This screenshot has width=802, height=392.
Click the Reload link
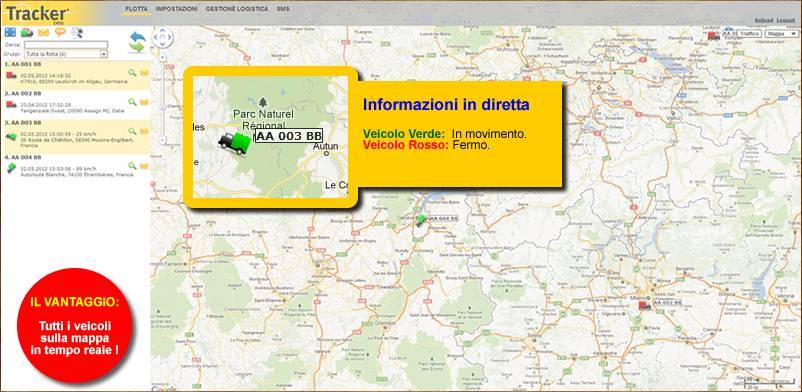[x=764, y=20]
